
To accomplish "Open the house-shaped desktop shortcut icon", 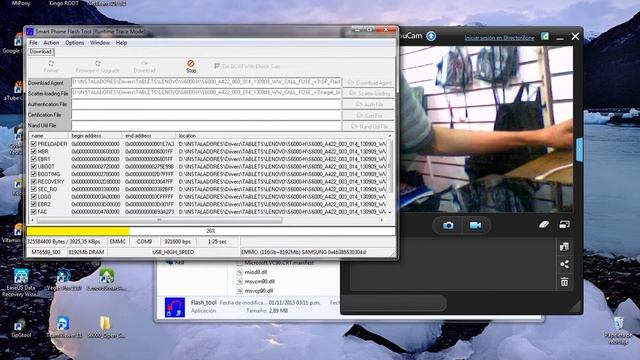I will [x=106, y=276].
